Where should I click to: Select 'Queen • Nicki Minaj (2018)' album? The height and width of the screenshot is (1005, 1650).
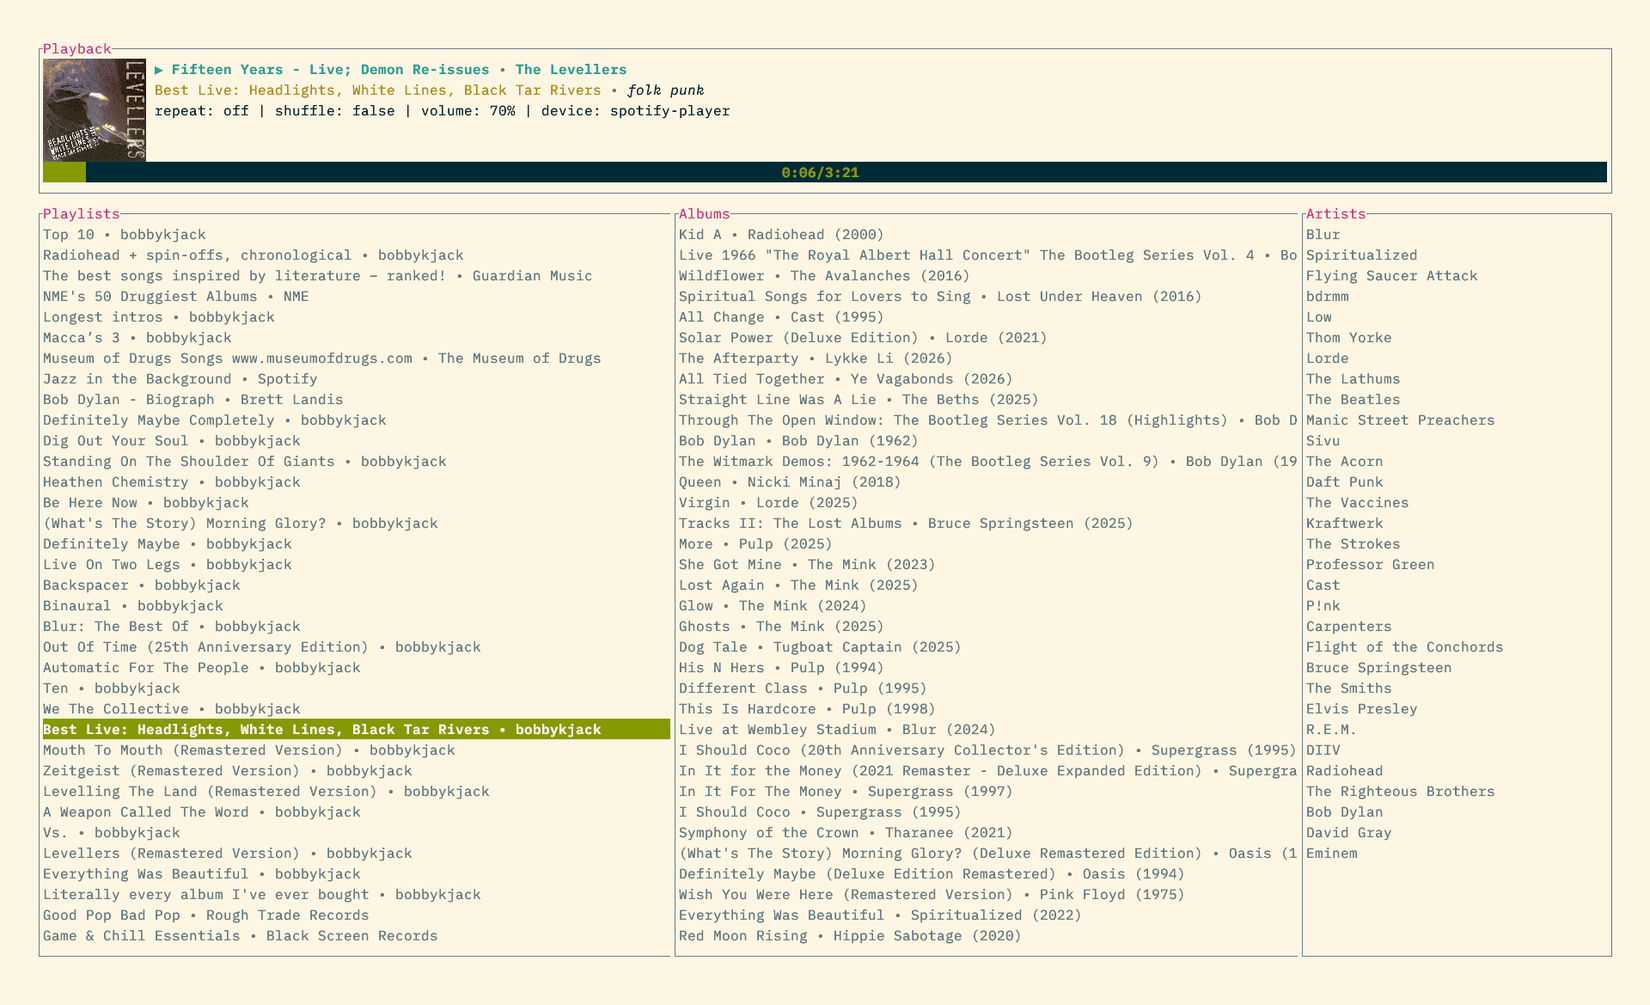(790, 482)
